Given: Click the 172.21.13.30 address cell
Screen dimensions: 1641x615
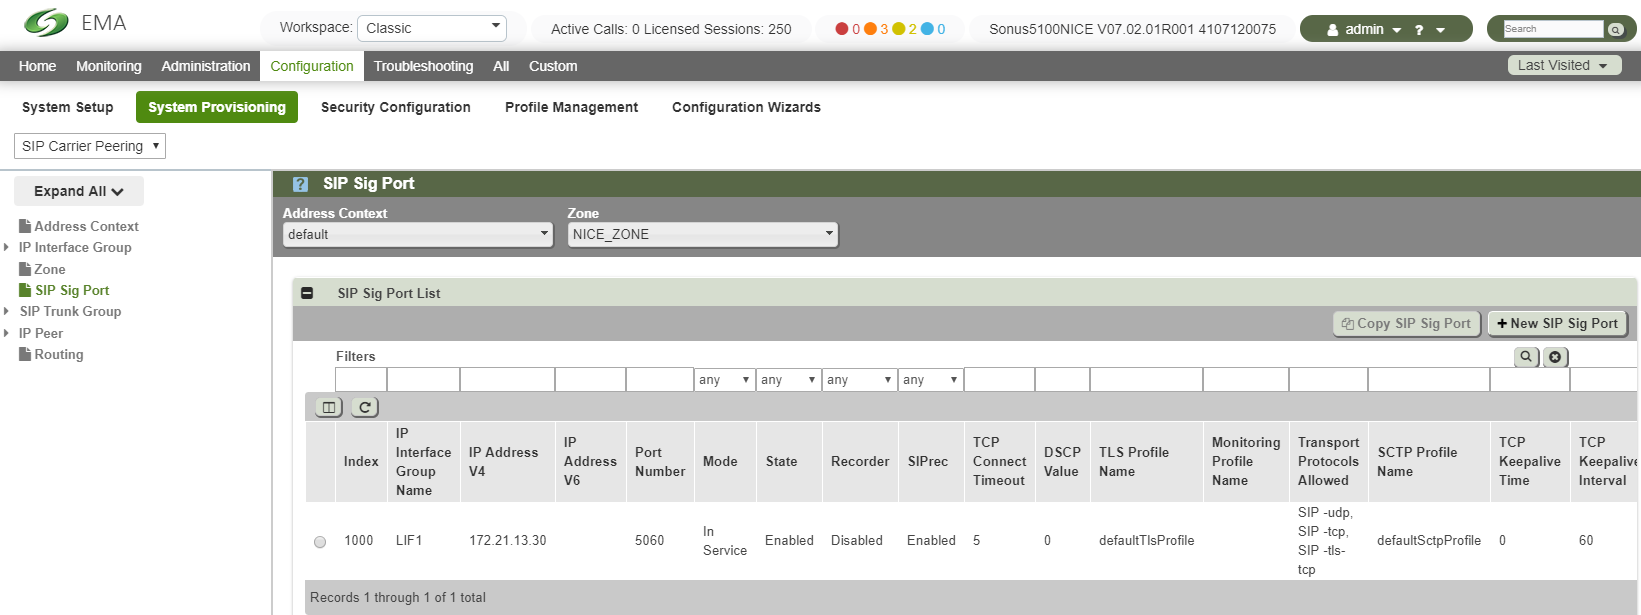Looking at the screenshot, I should click(x=508, y=541).
